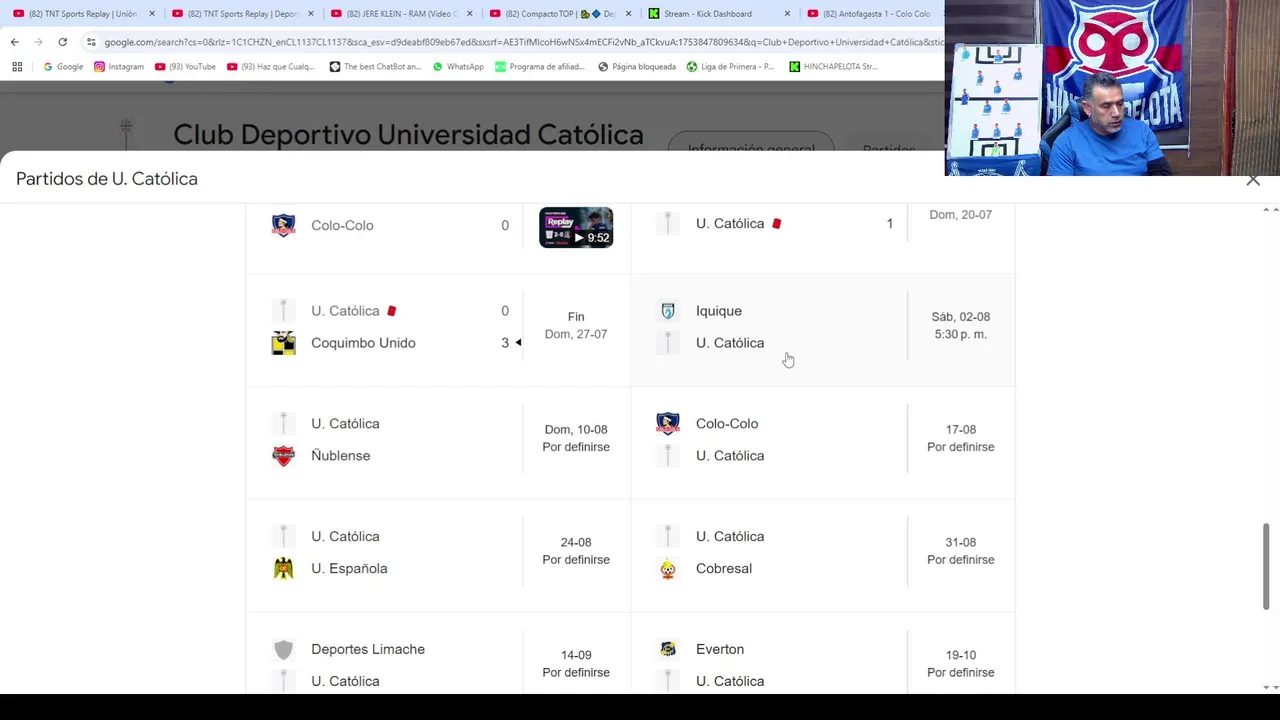Click the Partidos de U. Católica heading
This screenshot has width=1280, height=720.
click(x=107, y=179)
